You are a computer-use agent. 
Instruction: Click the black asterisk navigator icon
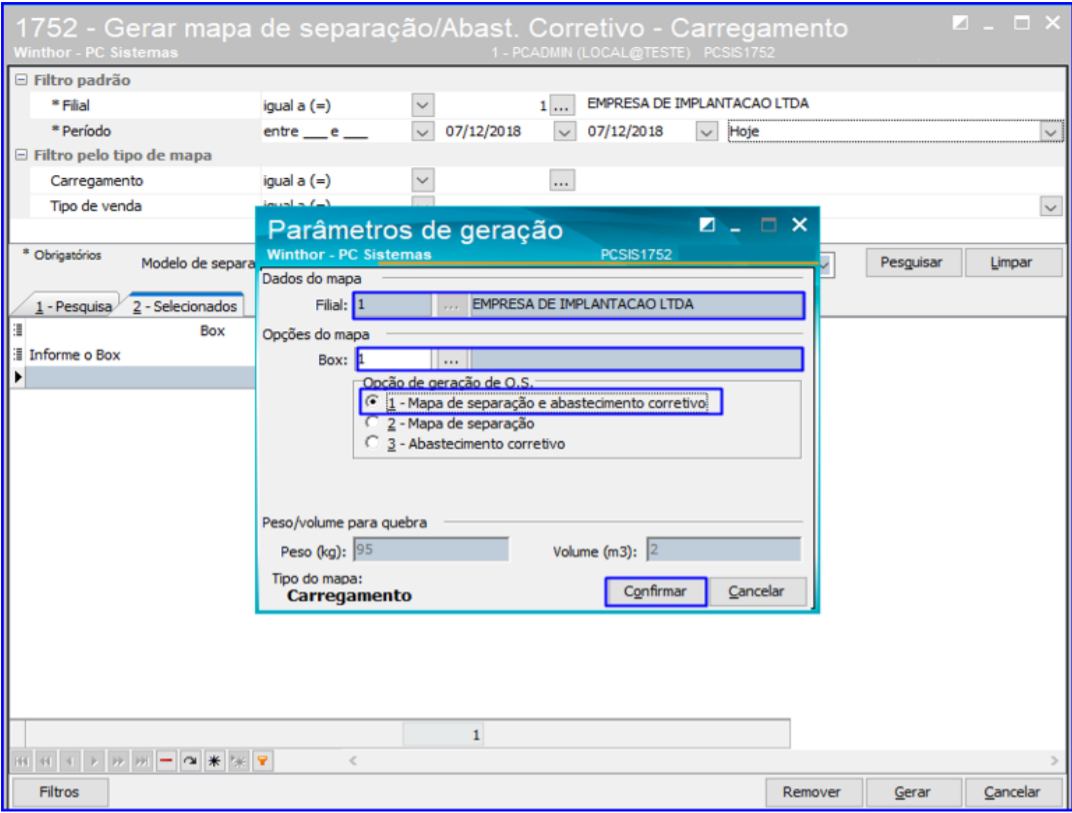tap(214, 762)
